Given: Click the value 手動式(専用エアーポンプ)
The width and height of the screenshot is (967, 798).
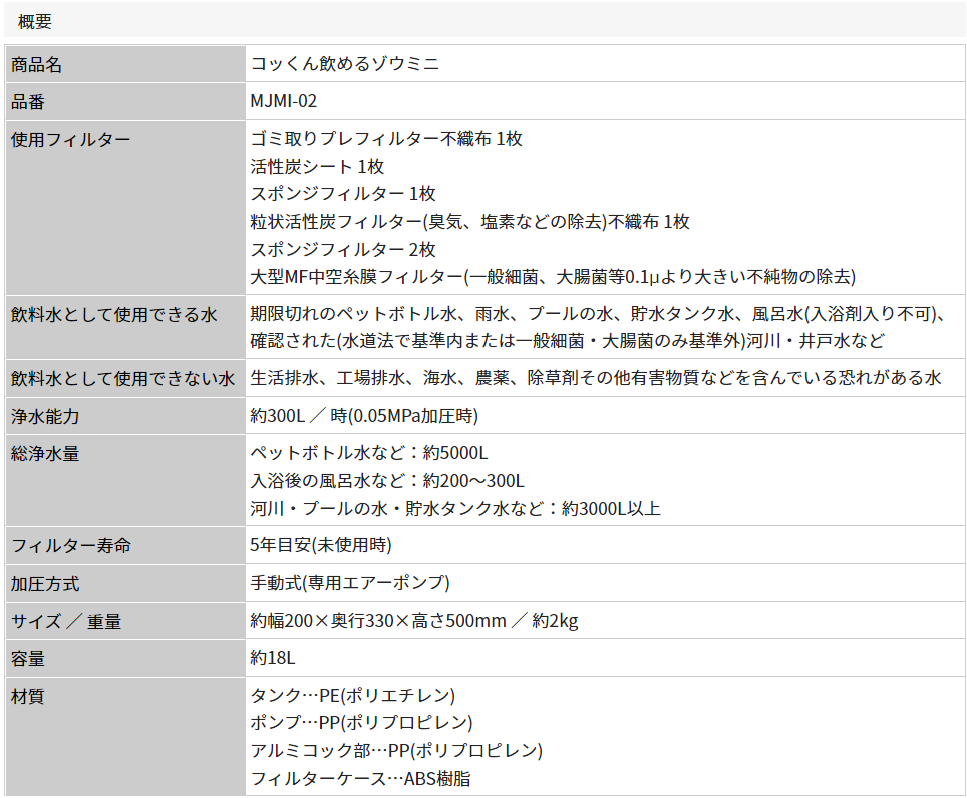Looking at the screenshot, I should click(350, 583).
